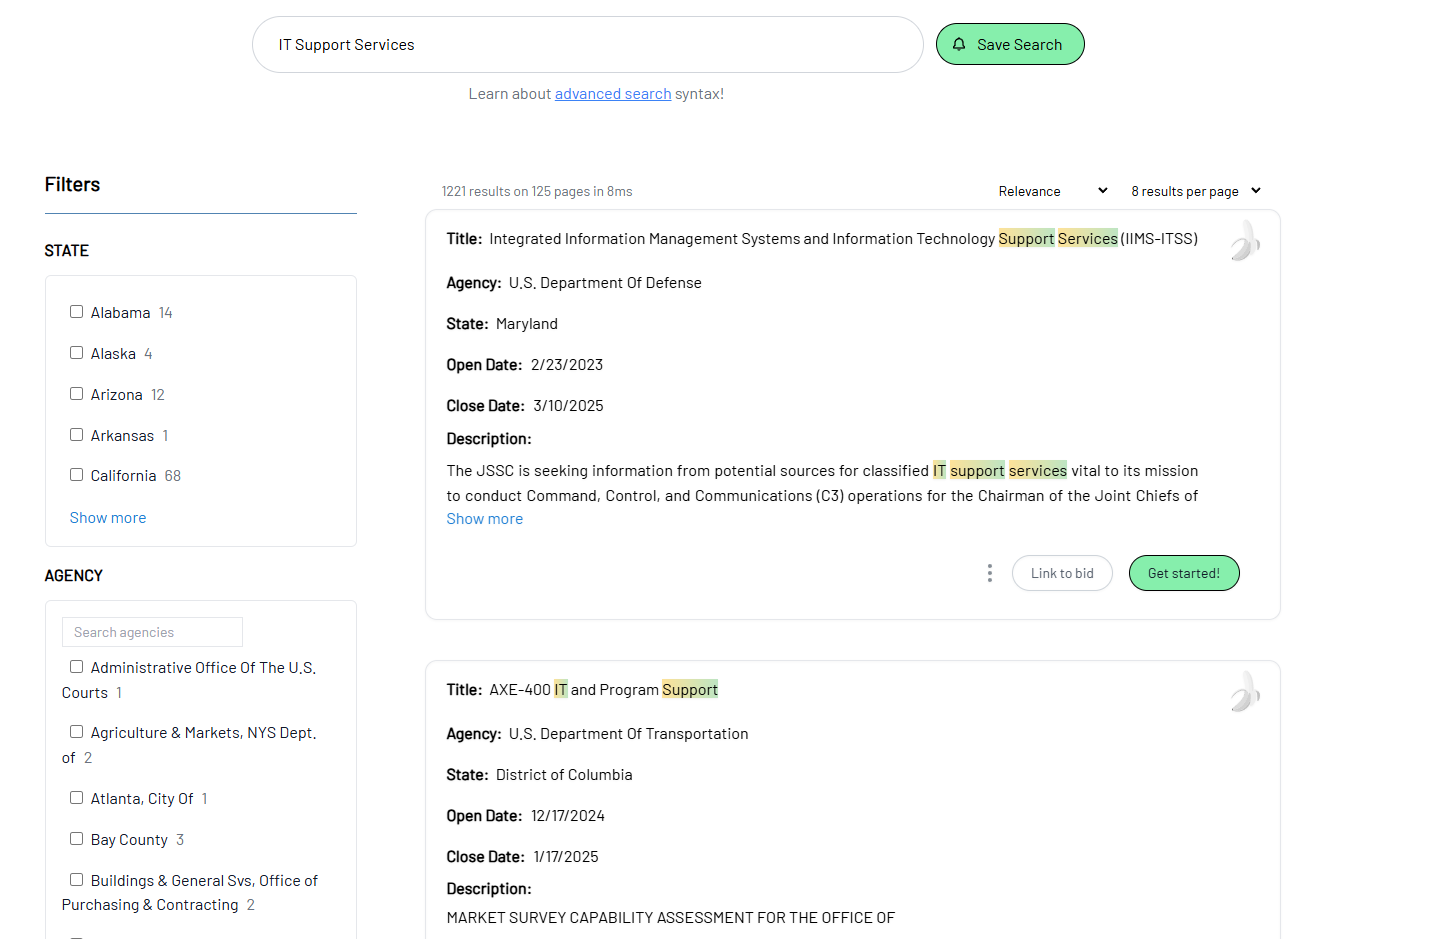The image size is (1452, 939).
Task: Click the AXE-400 IT and Program Support title
Action: click(x=604, y=690)
